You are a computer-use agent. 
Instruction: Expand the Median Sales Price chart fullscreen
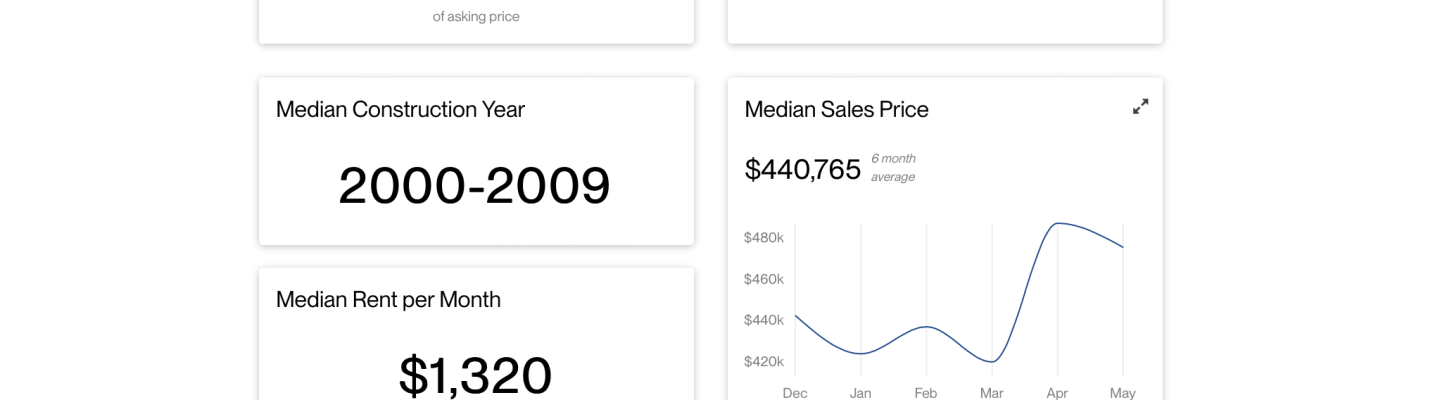1140,106
